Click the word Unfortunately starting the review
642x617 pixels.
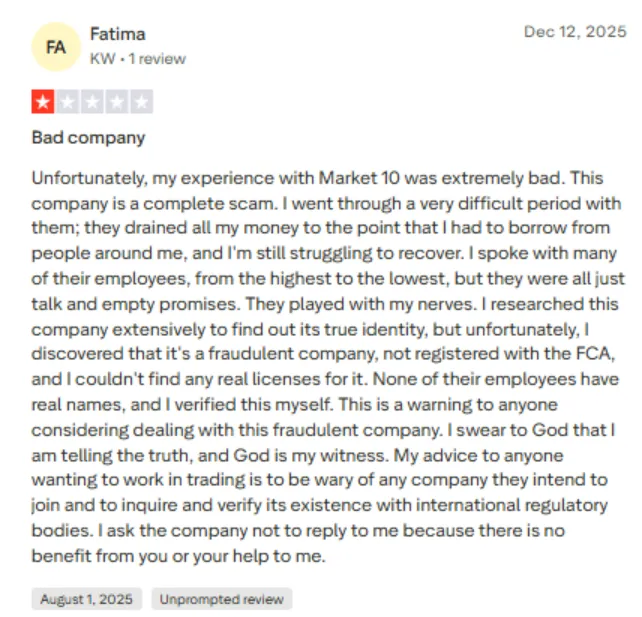tap(89, 179)
